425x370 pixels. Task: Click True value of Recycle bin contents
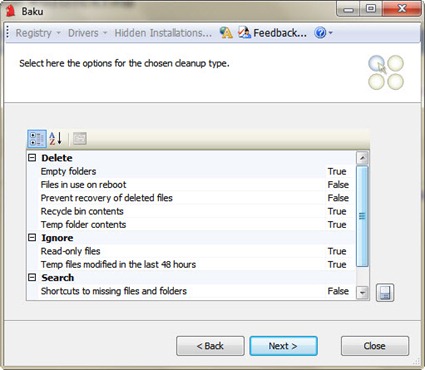click(337, 211)
